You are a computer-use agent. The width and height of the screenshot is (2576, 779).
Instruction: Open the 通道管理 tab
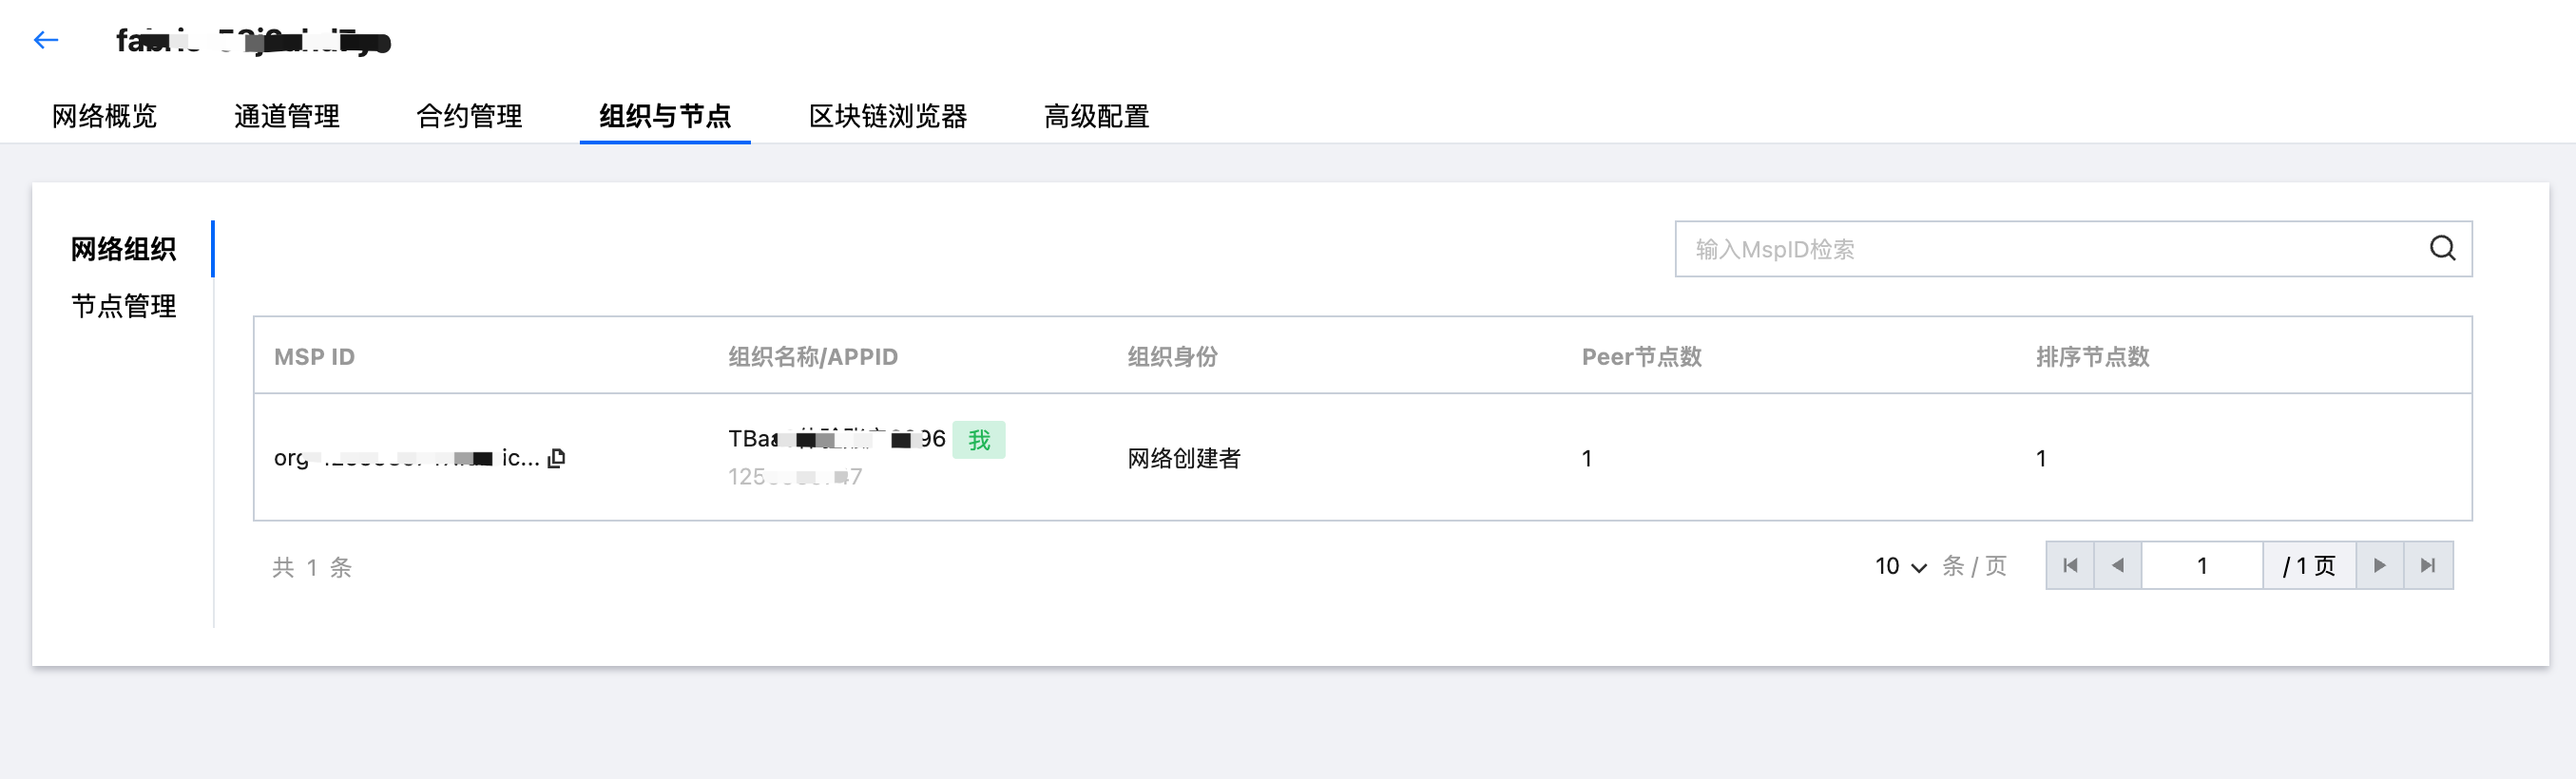[287, 116]
